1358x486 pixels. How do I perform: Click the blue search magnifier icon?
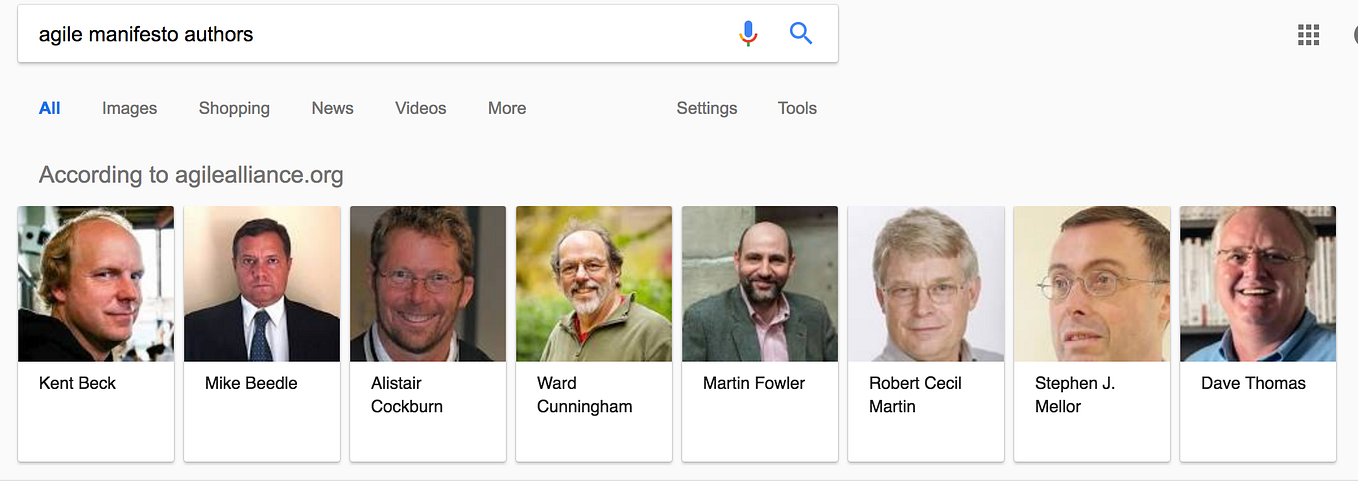(801, 33)
